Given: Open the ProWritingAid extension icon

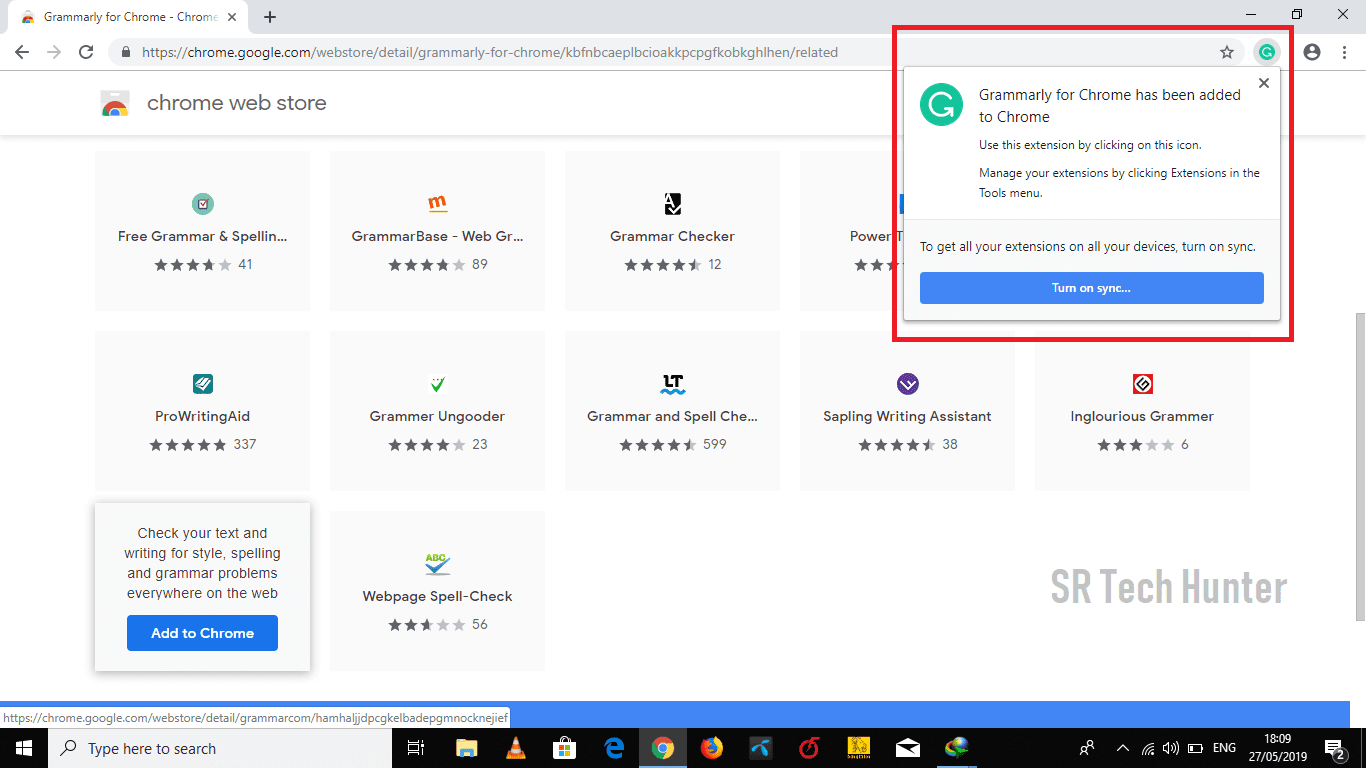Looking at the screenshot, I should click(202, 383).
